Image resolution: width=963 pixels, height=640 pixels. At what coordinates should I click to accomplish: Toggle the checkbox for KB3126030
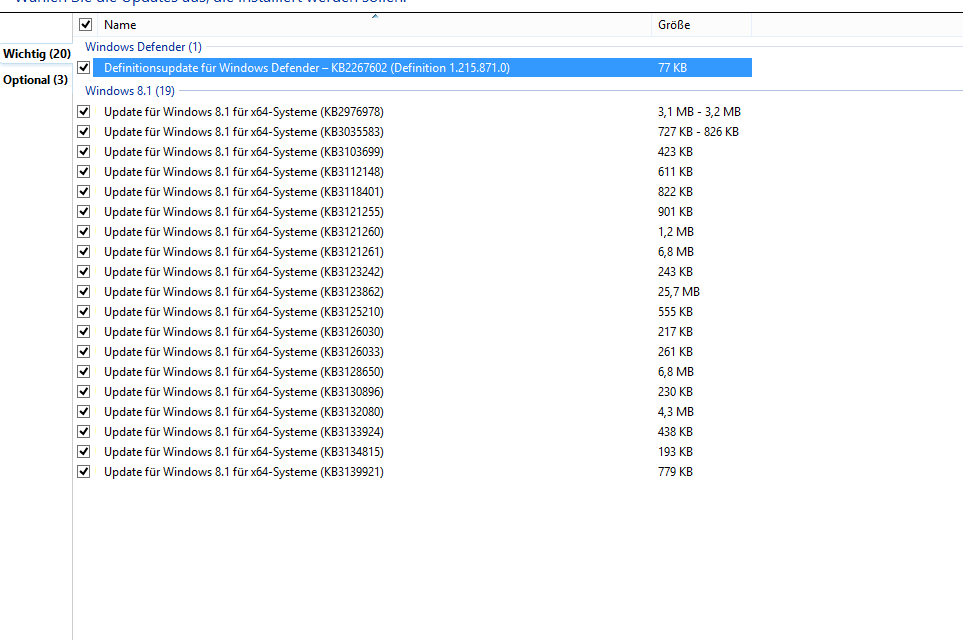[x=84, y=332]
